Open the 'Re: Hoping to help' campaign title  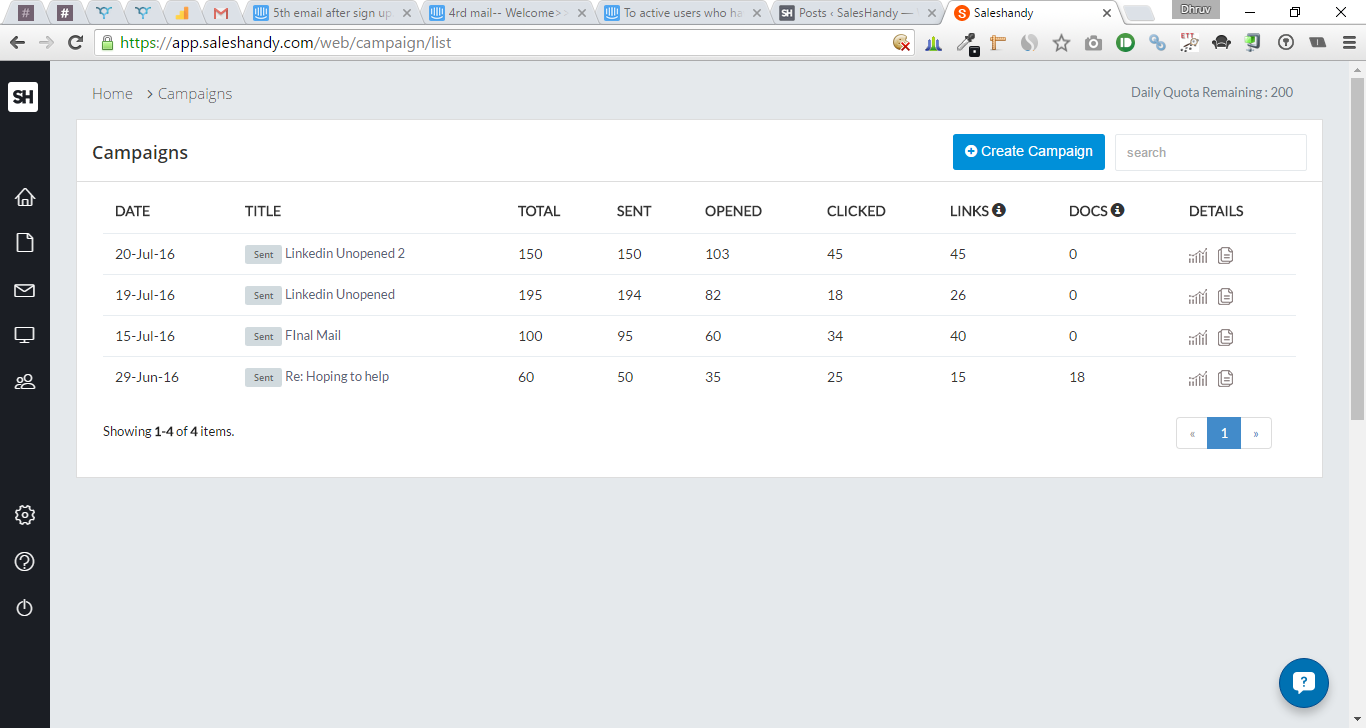[337, 376]
